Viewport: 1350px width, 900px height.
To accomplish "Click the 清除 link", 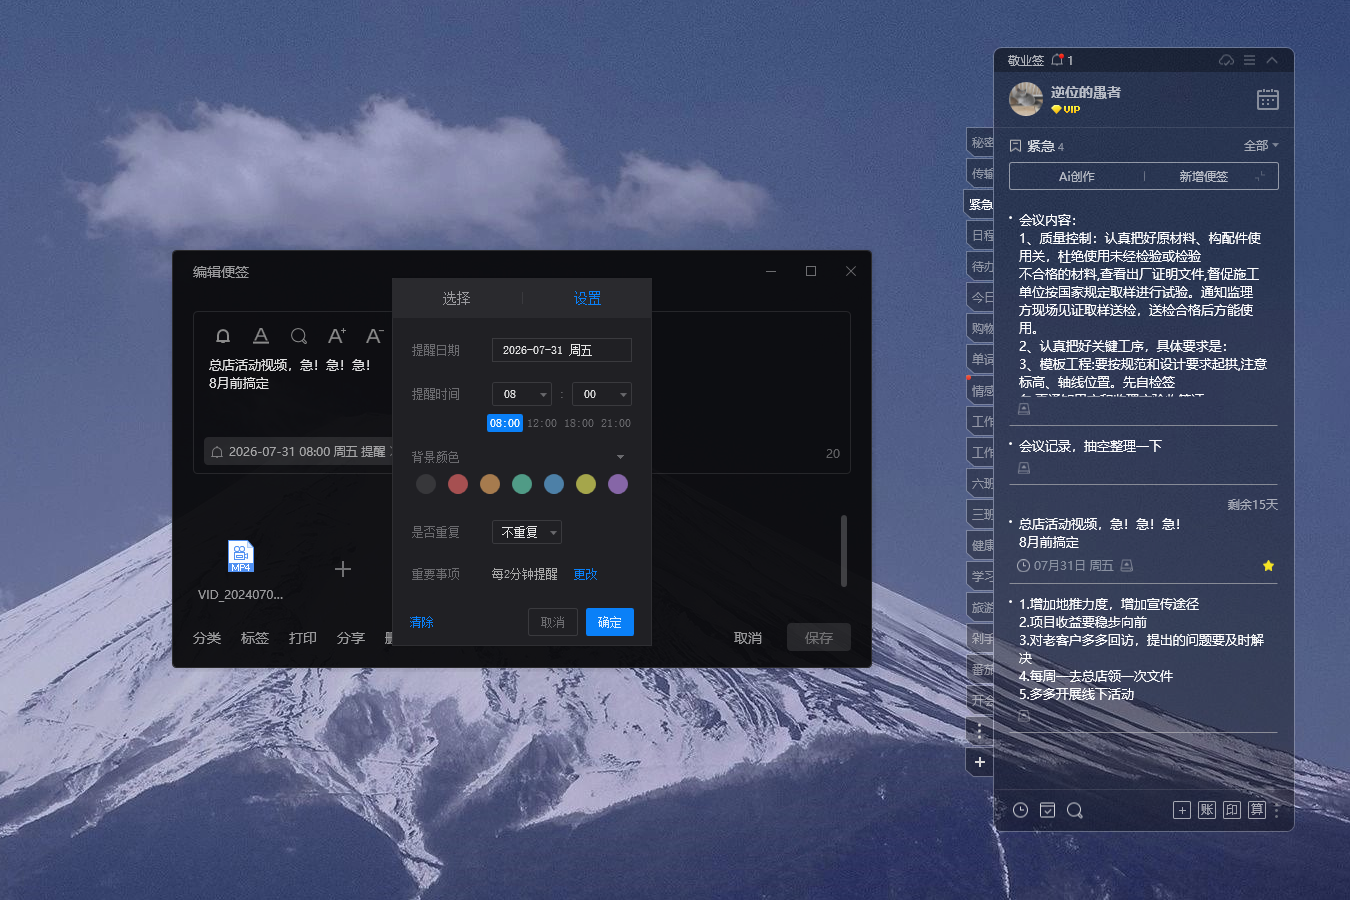I will coord(422,622).
